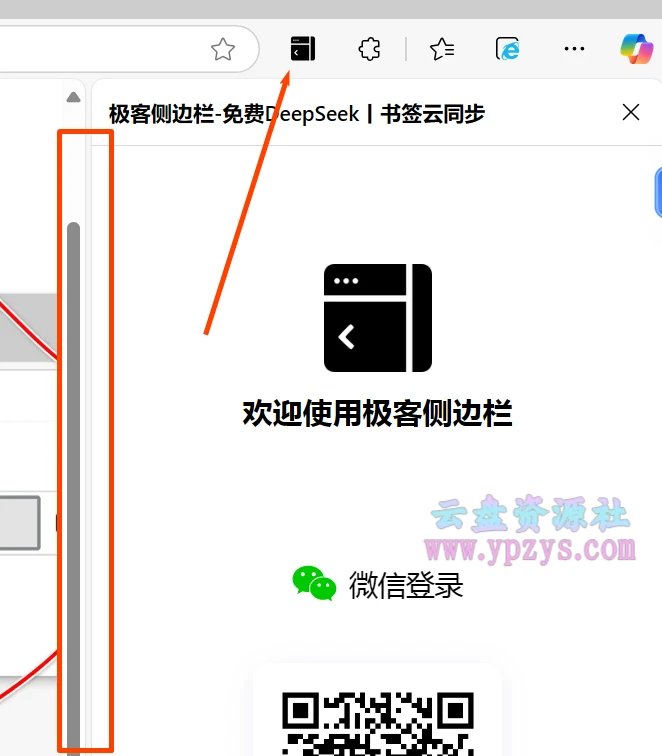Screen dimensions: 662x756
Task: Click inside the browser address bar
Action: [x=100, y=49]
